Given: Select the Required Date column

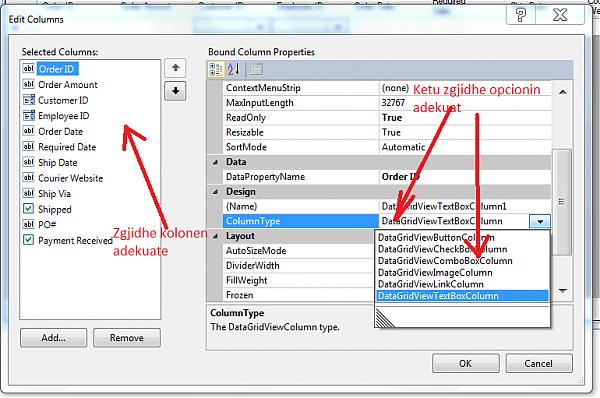Looking at the screenshot, I should pos(67,147).
